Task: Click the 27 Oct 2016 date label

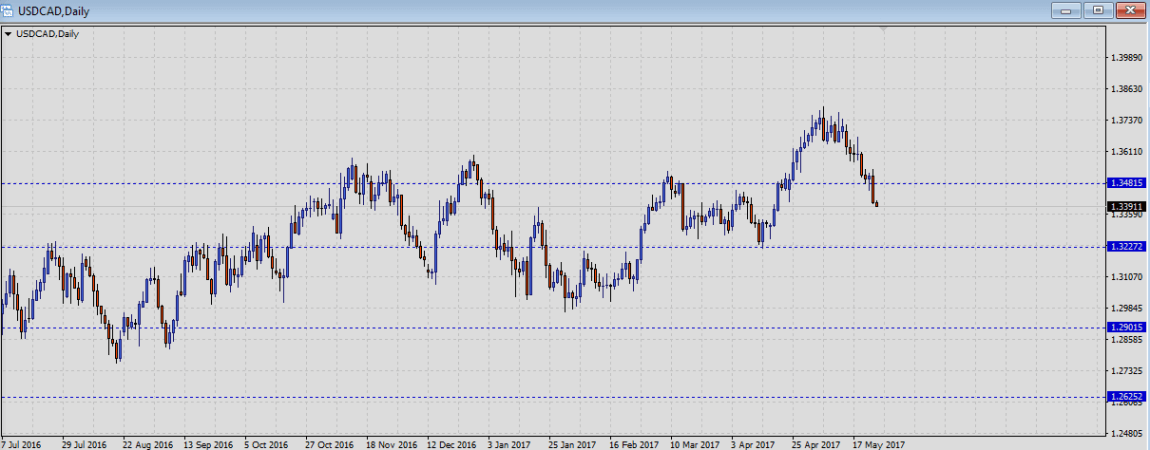Action: (330, 443)
